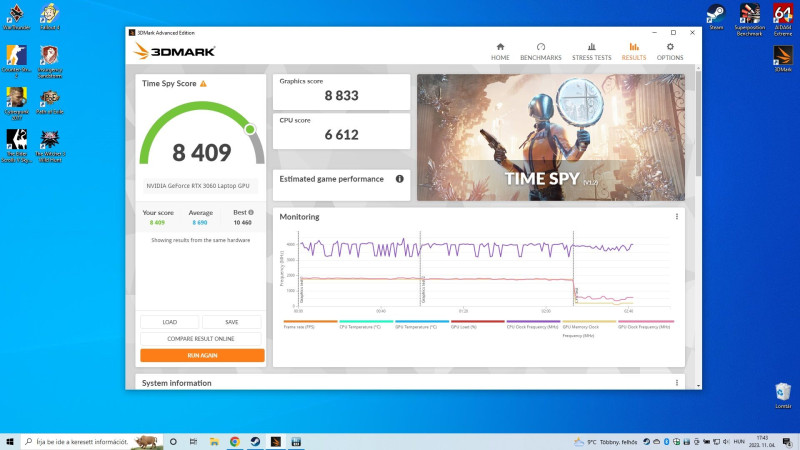The width and height of the screenshot is (800, 450).
Task: Click the Fallout 4 desktop icon
Action: click(x=50, y=17)
